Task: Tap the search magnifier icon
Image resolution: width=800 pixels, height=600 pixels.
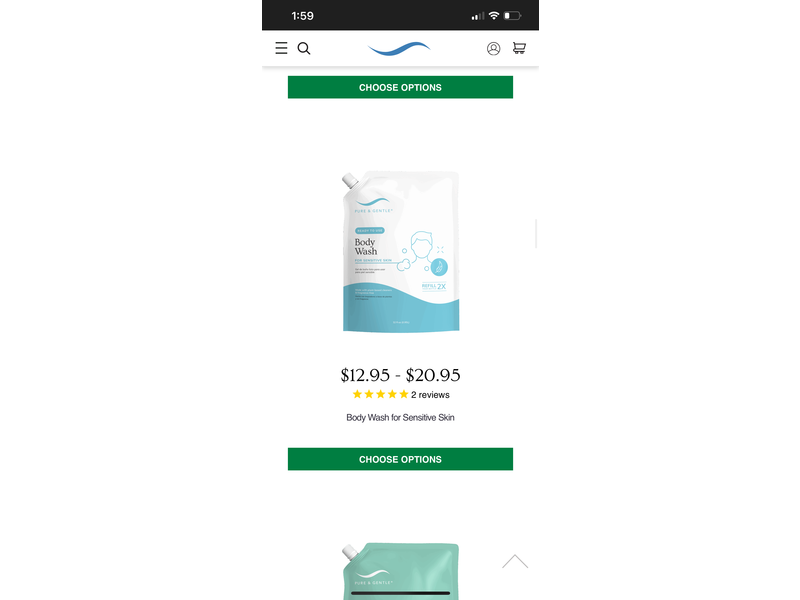Action: (304, 48)
